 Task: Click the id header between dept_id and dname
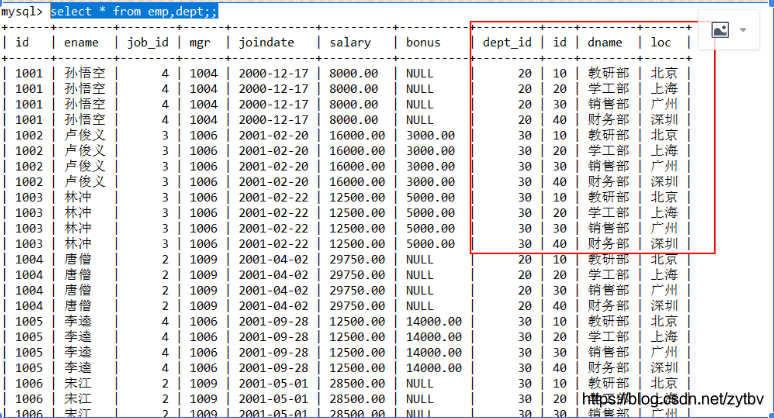tap(560, 42)
